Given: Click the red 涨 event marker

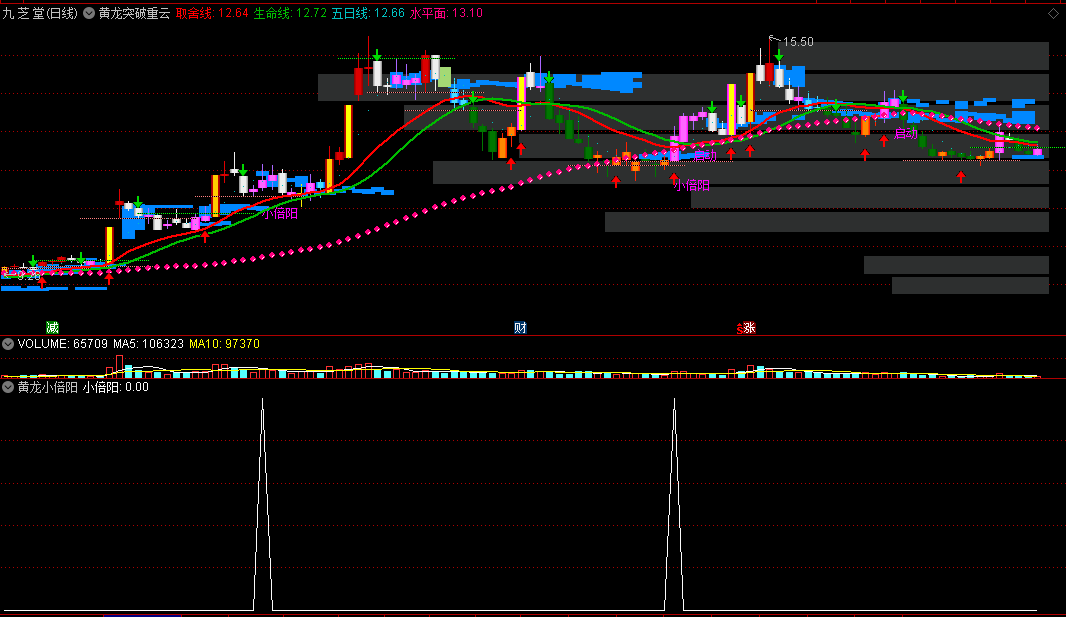Looking at the screenshot, I should pyautogui.click(x=747, y=328).
